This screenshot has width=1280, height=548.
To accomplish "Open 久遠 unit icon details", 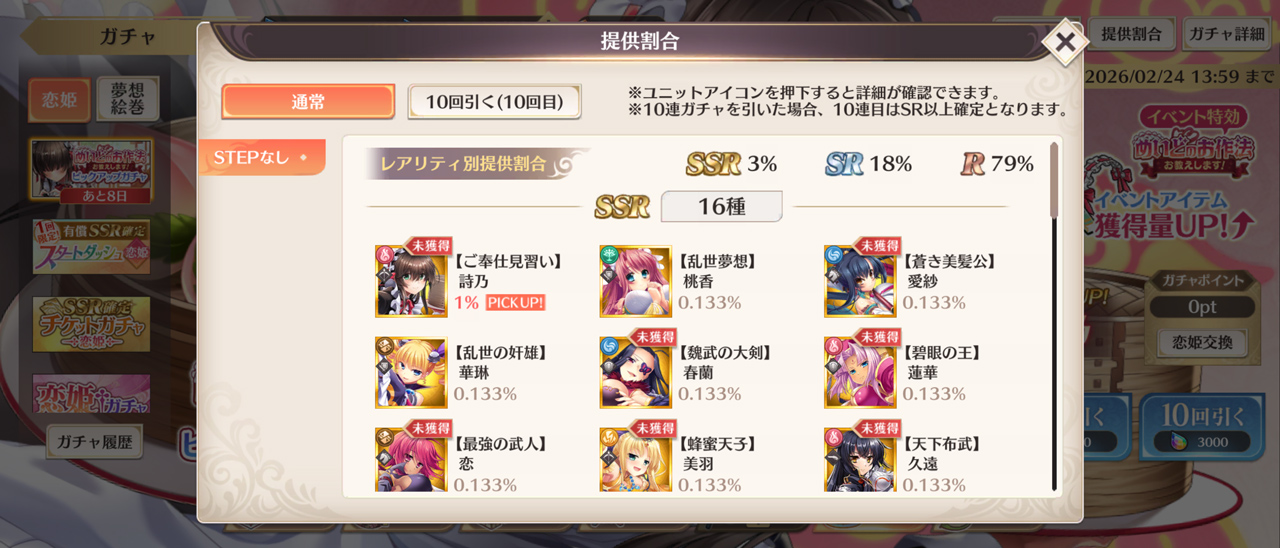I will click(x=860, y=460).
